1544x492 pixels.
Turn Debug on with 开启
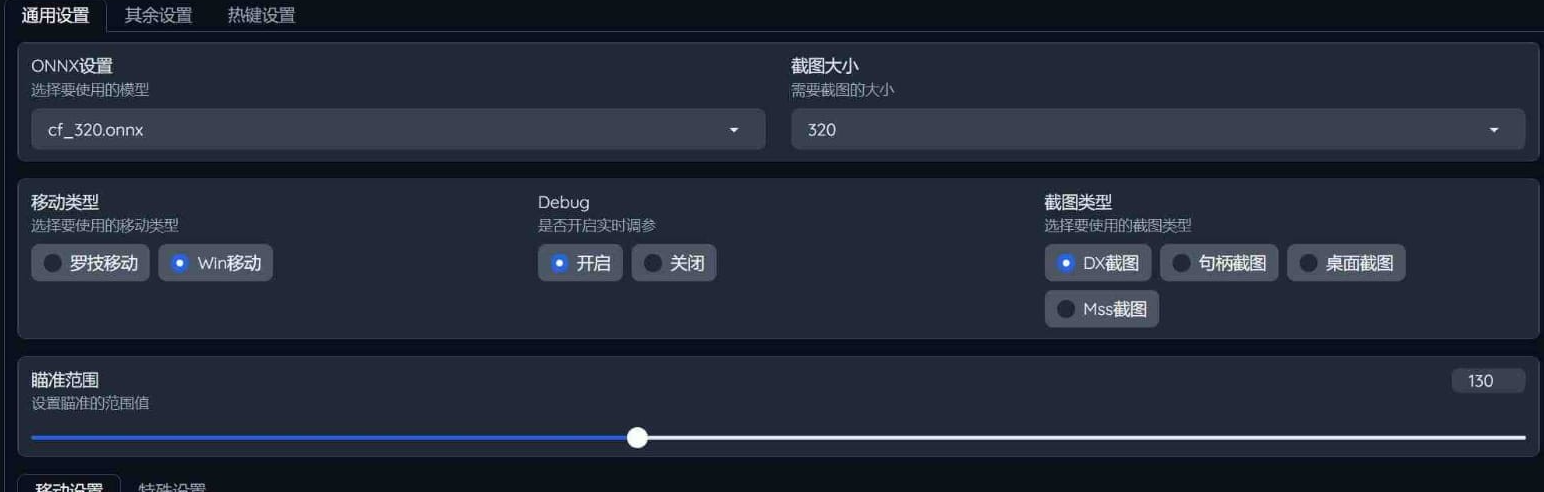[580, 263]
